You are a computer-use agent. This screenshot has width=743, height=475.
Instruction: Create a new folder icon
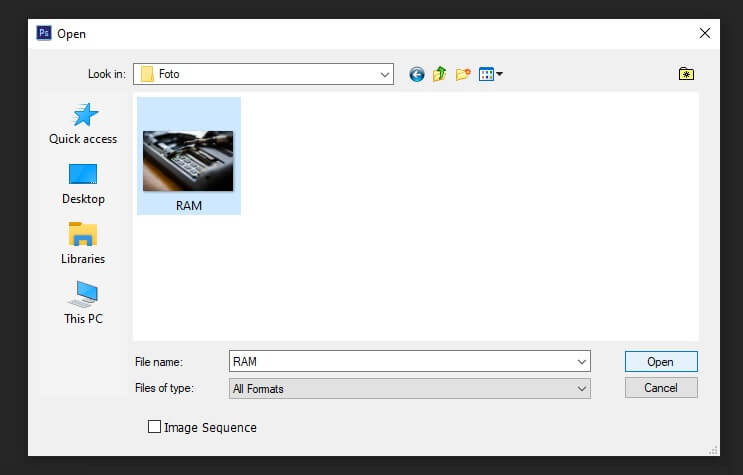click(x=463, y=74)
